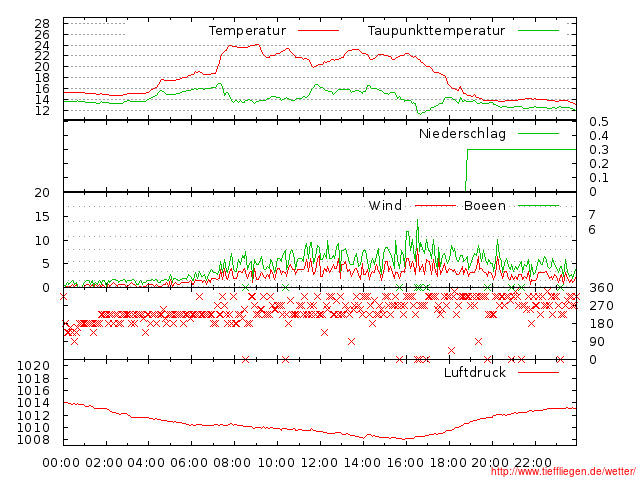Click the 10 wind speed axis value
The width and height of the screenshot is (640, 480).
(x=42, y=240)
